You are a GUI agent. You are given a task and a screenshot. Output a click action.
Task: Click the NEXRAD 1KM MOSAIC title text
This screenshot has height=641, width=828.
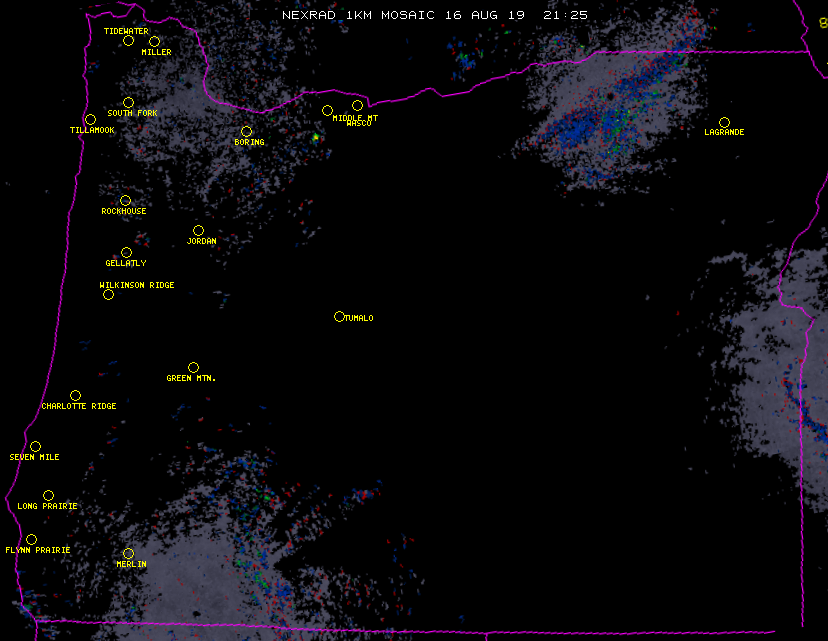(x=360, y=15)
